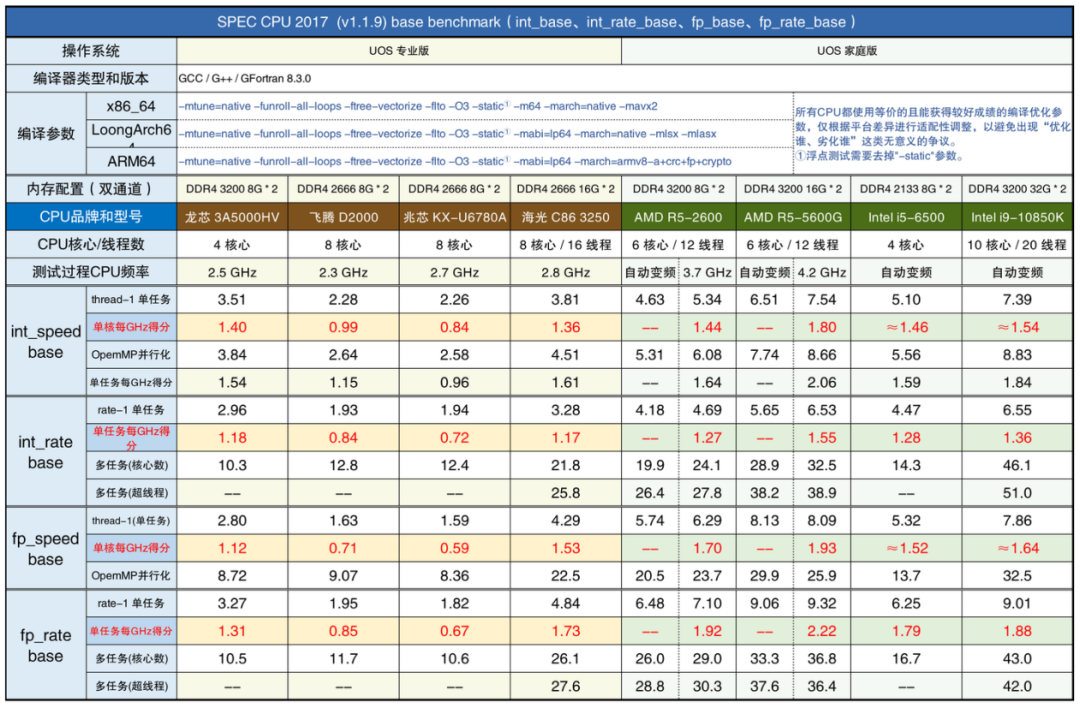Image resolution: width=1080 pixels, height=714 pixels.
Task: Select the flags line with armv8-a+crc+fp+crypto
Action: click(x=455, y=161)
